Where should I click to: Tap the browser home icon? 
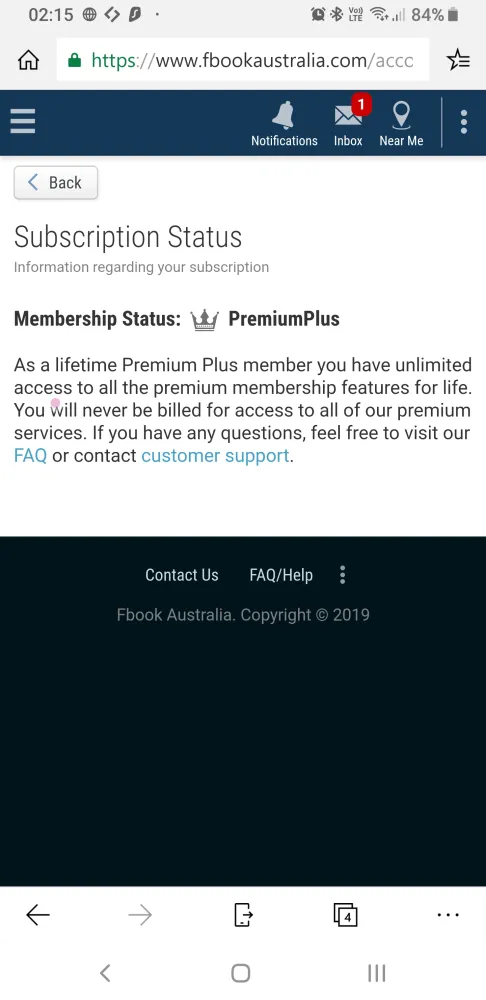pos(28,61)
